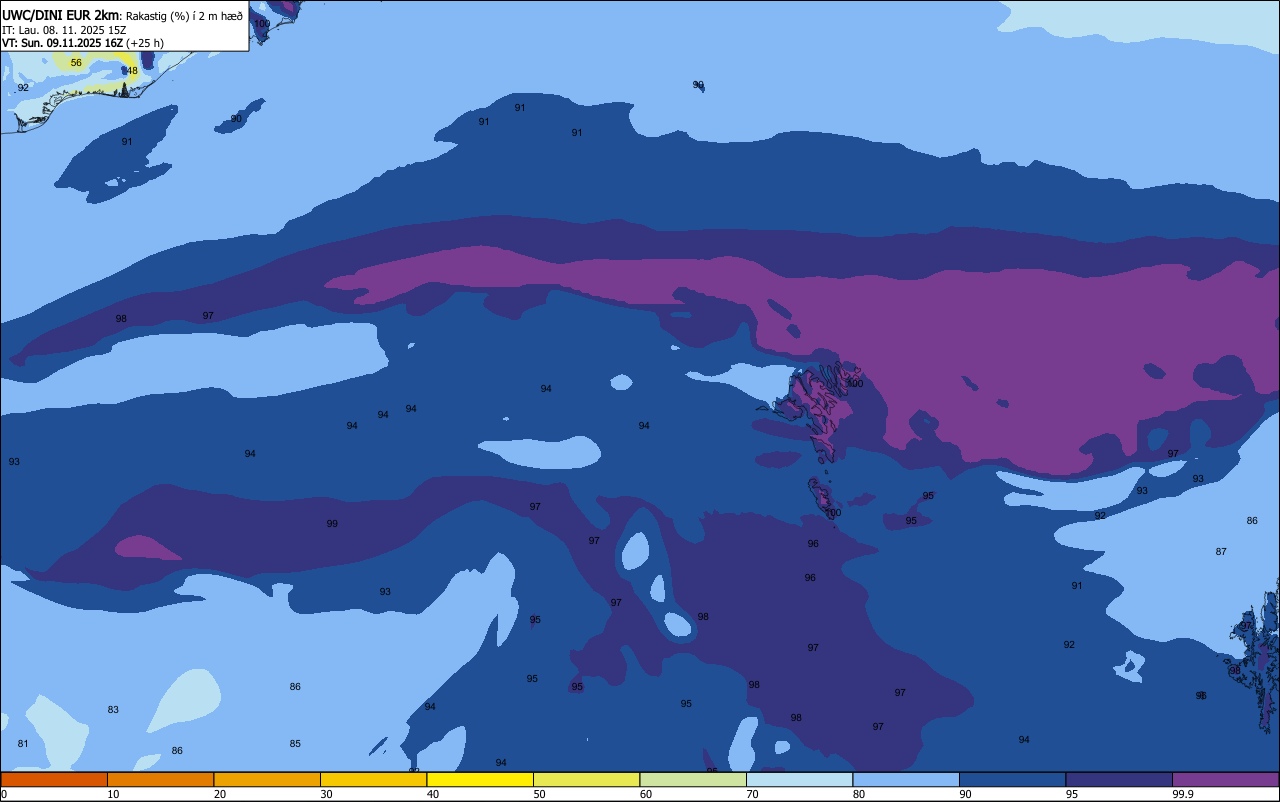
Task: Click the 0–10 dark orange legend swatch
Action: point(54,779)
